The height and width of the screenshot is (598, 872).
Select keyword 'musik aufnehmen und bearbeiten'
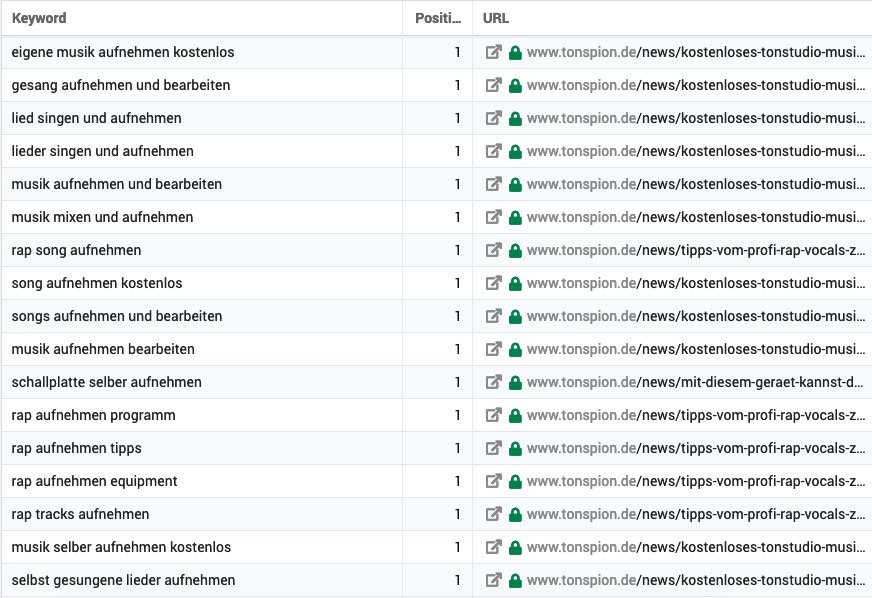click(117, 184)
